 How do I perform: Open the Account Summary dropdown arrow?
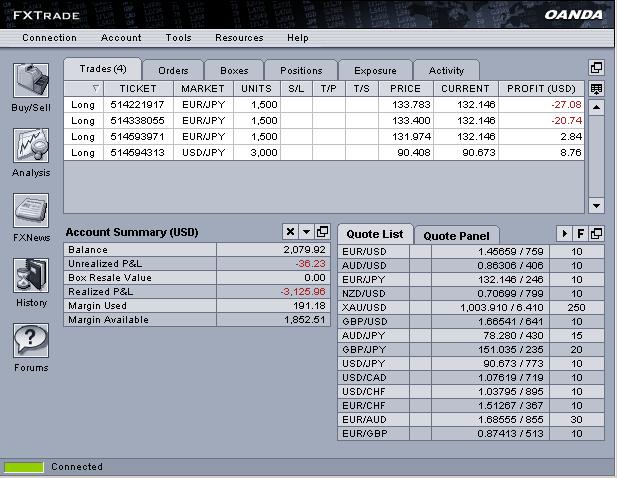(x=306, y=232)
